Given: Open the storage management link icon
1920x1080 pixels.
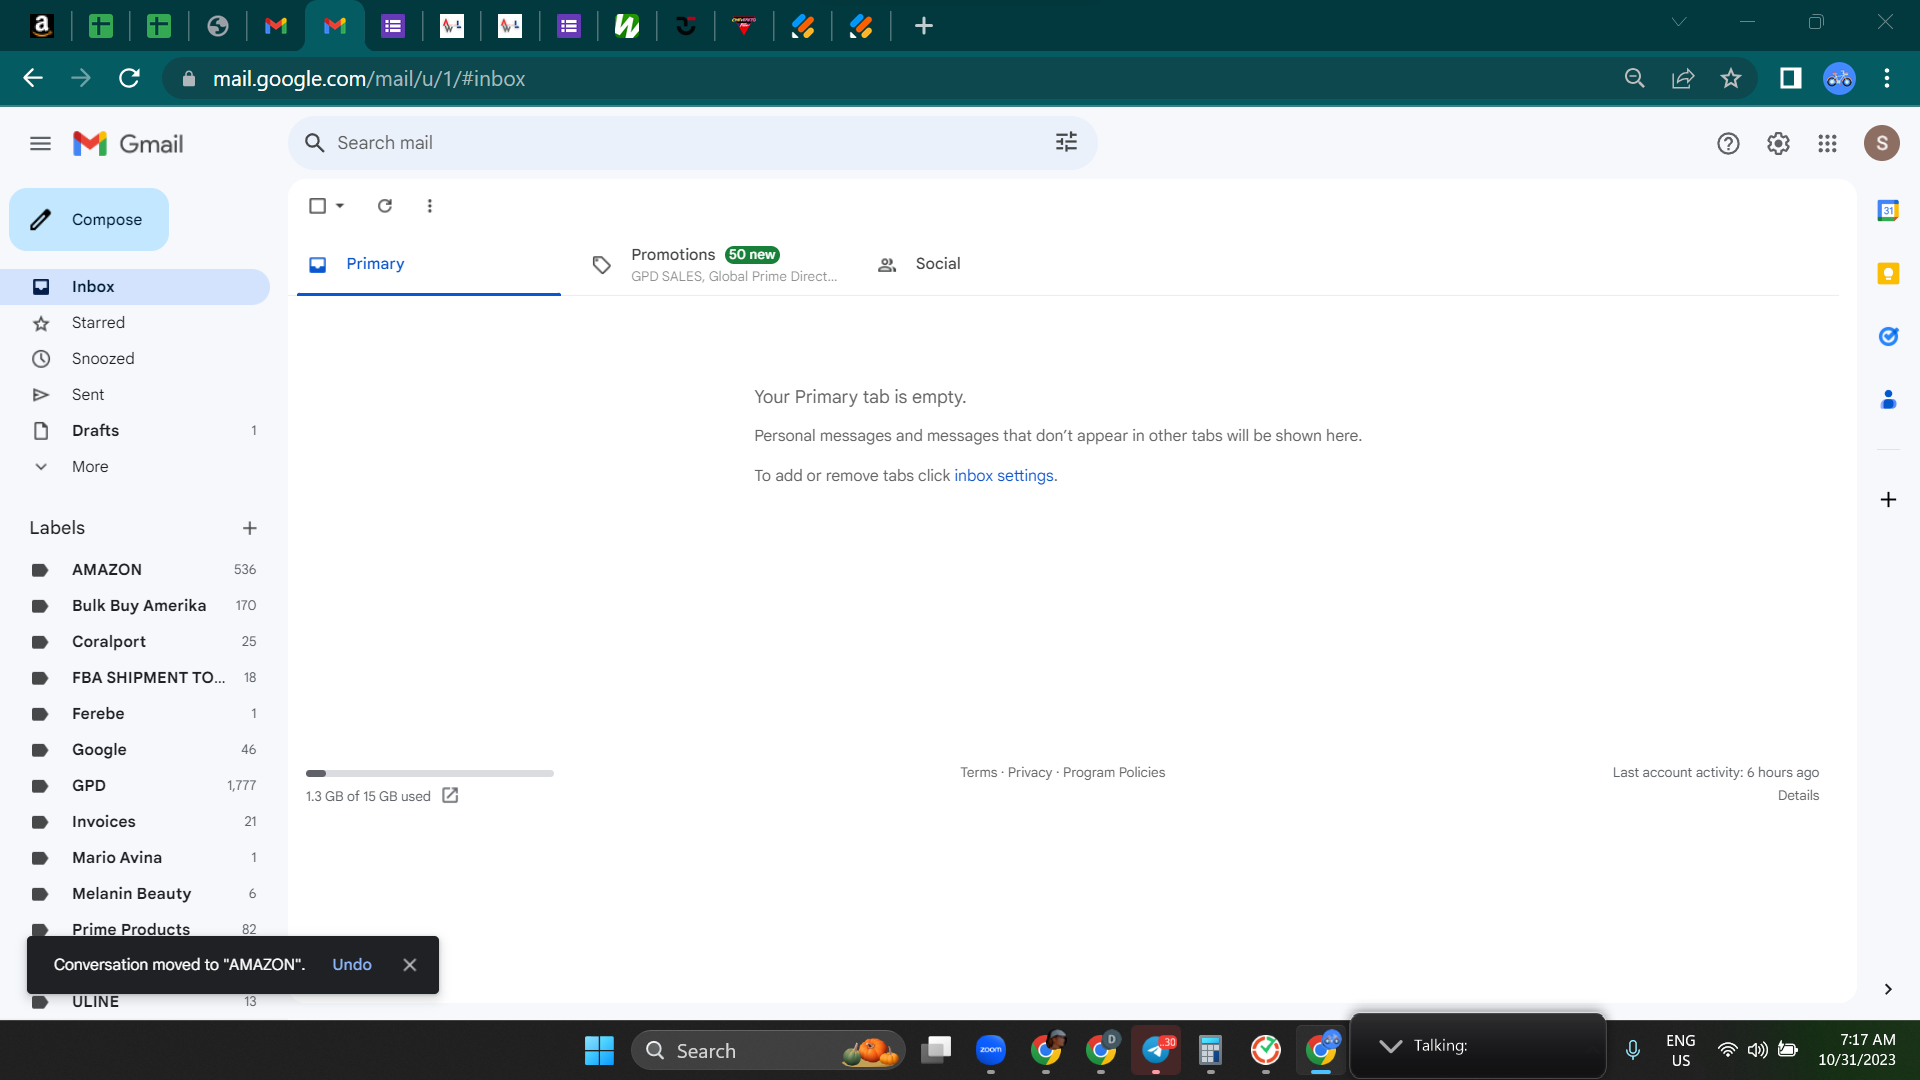Looking at the screenshot, I should (x=450, y=796).
